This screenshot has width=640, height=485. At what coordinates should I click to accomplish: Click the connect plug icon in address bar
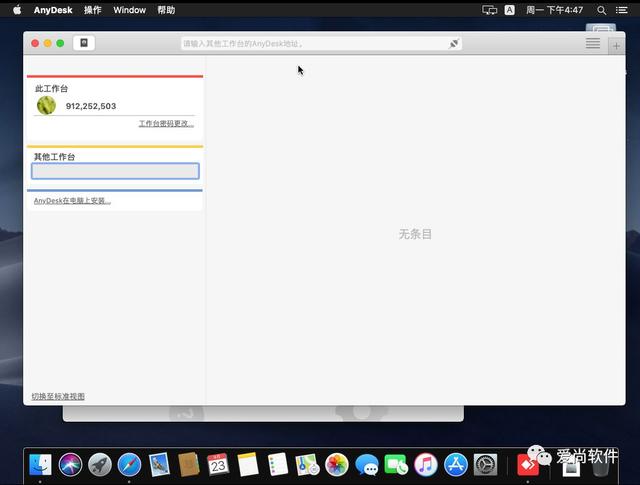coord(454,43)
